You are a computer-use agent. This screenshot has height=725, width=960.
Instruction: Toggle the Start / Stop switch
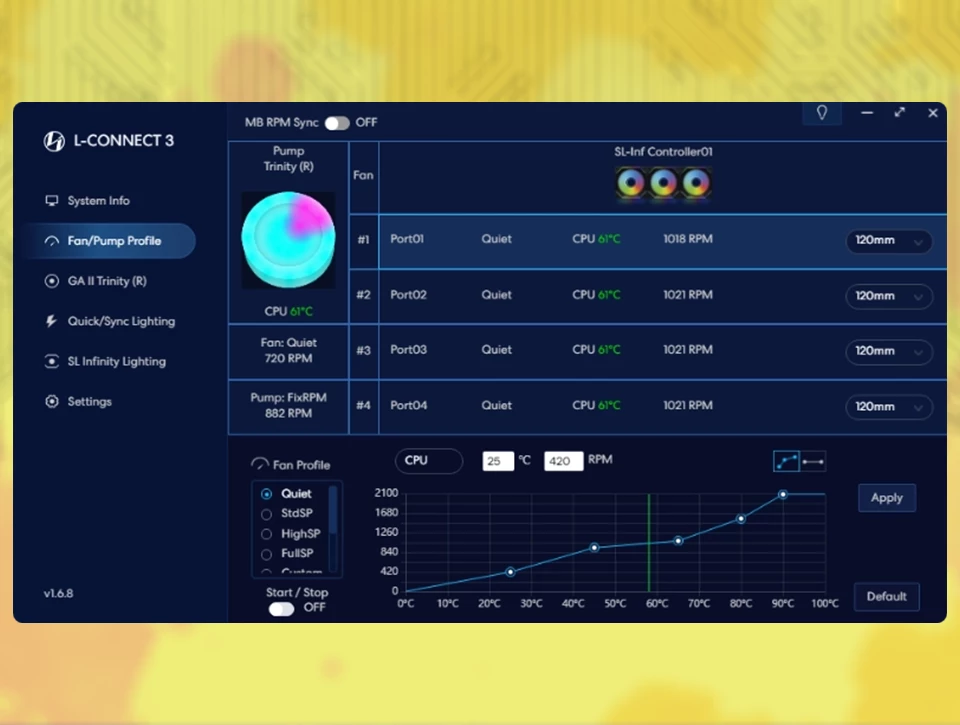click(x=282, y=608)
